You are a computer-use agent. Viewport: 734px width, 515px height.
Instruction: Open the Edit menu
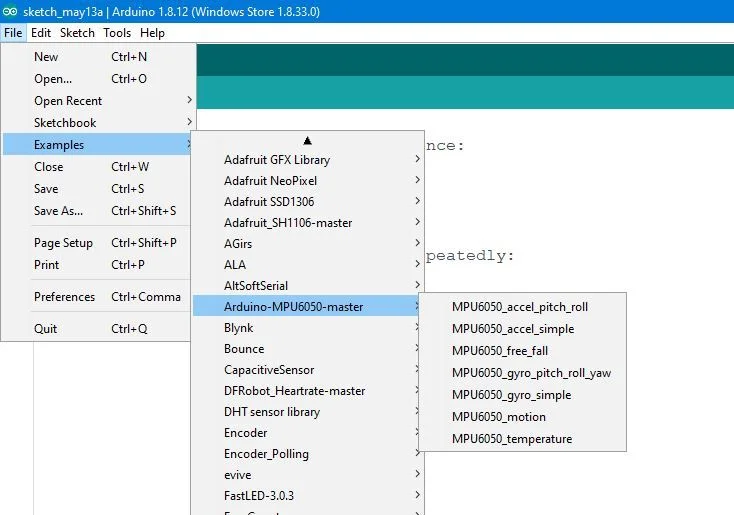pos(41,33)
